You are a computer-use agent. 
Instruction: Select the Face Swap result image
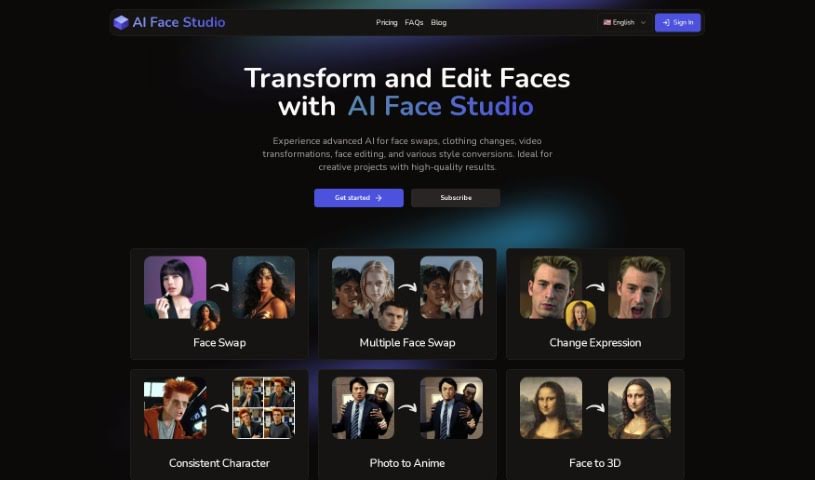[264, 287]
